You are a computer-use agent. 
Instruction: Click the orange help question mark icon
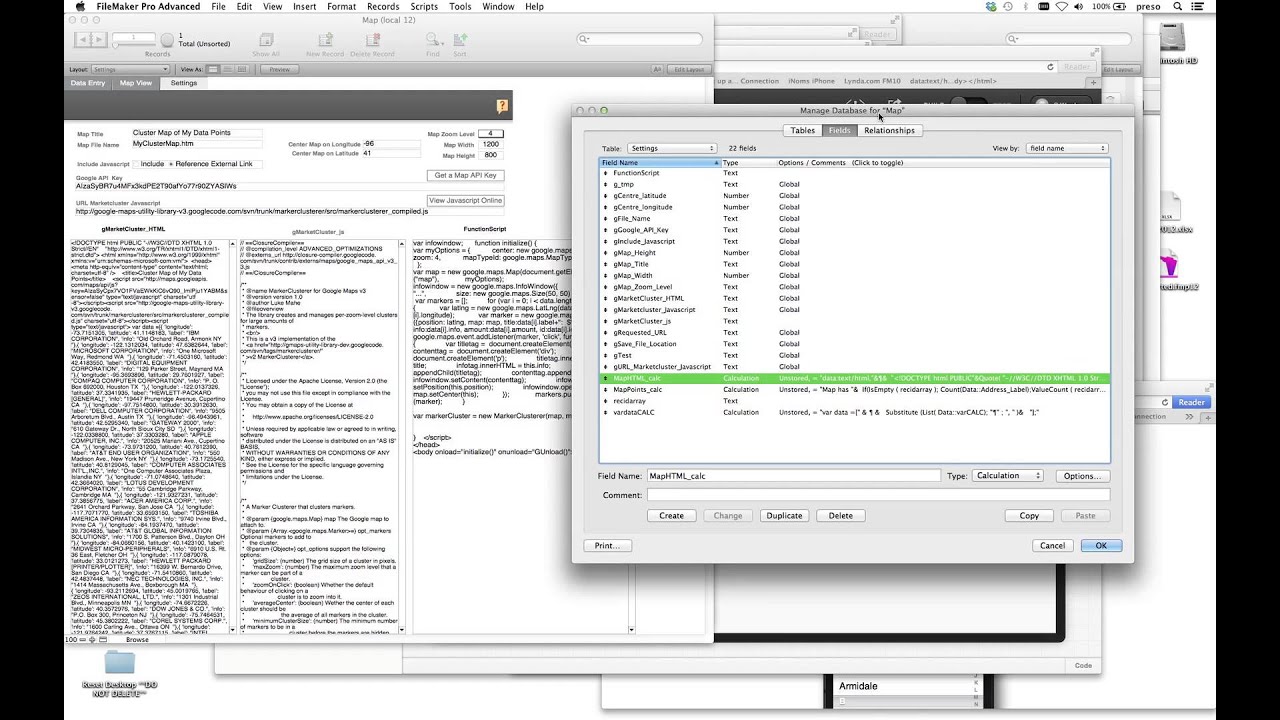(x=503, y=106)
